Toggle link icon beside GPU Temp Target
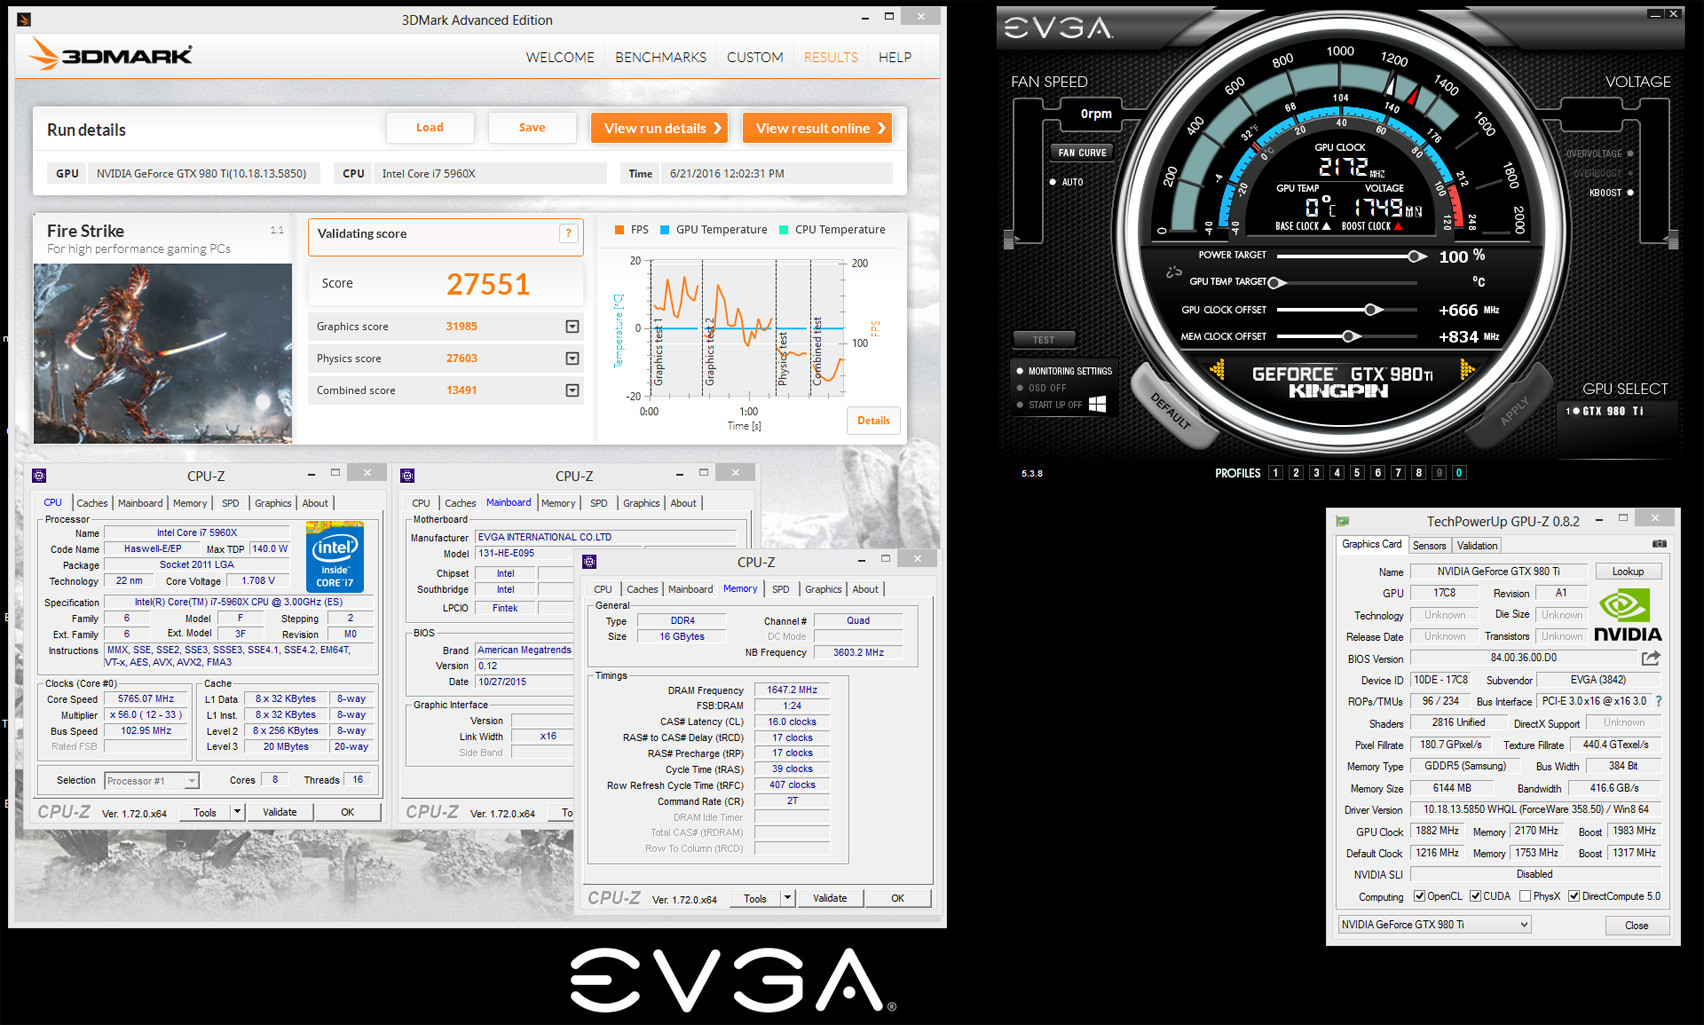The image size is (1704, 1025). (x=1173, y=272)
